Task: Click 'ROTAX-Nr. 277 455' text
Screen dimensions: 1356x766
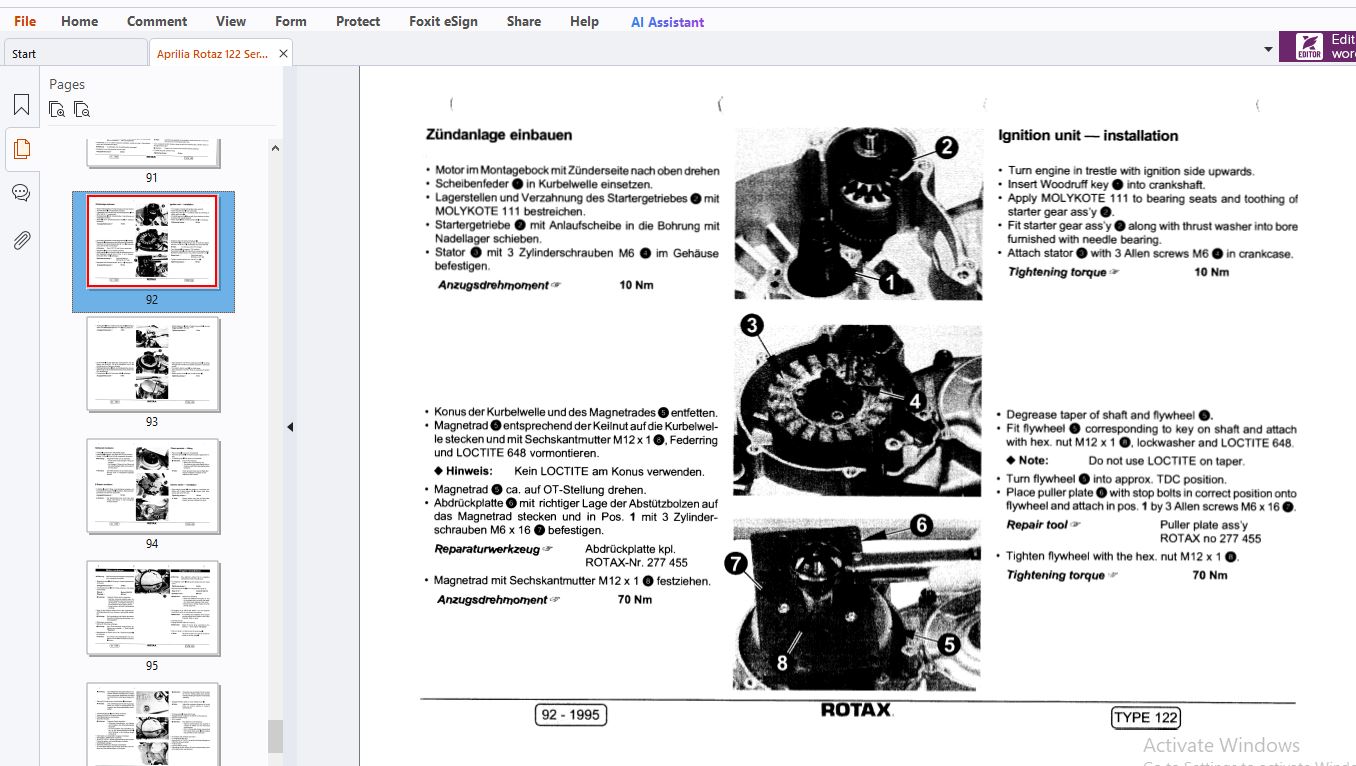Action: [636, 563]
